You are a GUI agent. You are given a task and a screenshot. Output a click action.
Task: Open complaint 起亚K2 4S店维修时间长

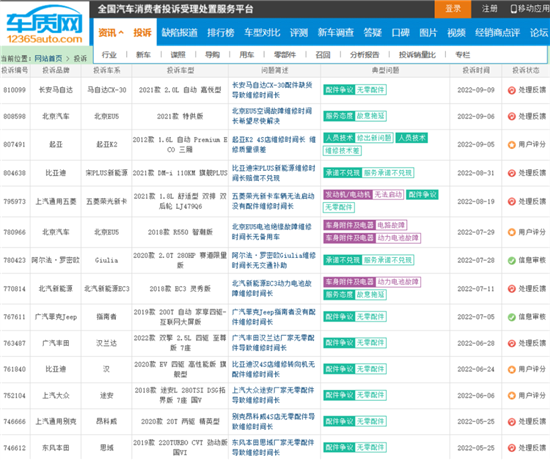coord(274,145)
